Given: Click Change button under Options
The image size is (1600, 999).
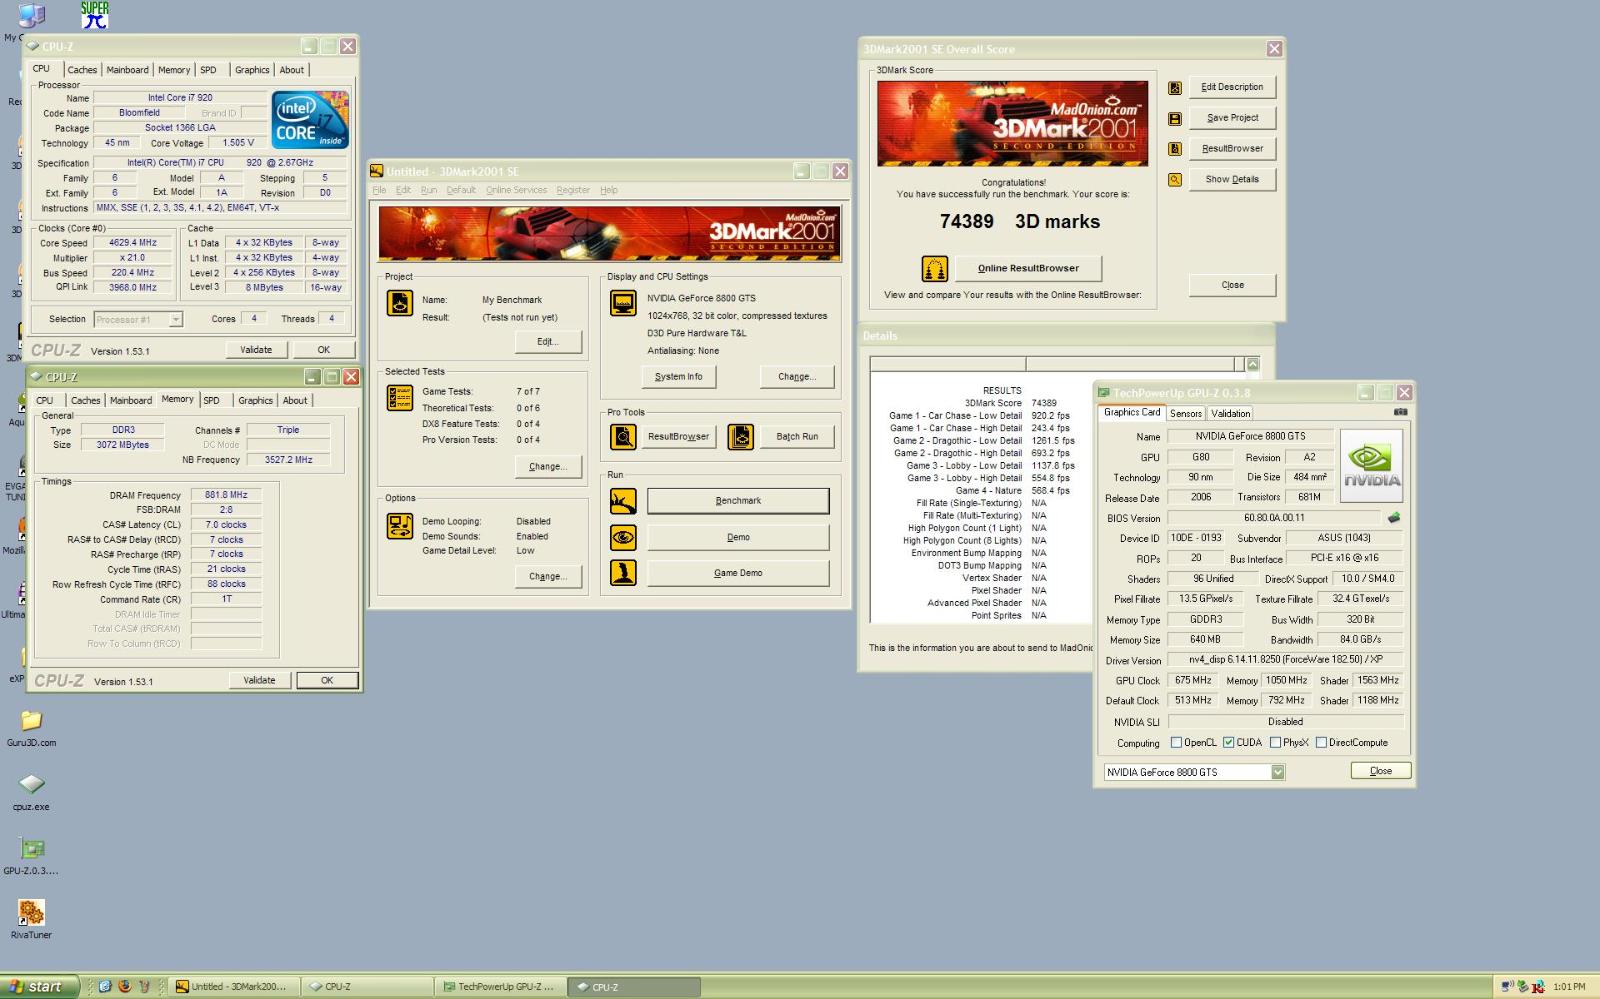Looking at the screenshot, I should tap(548, 577).
